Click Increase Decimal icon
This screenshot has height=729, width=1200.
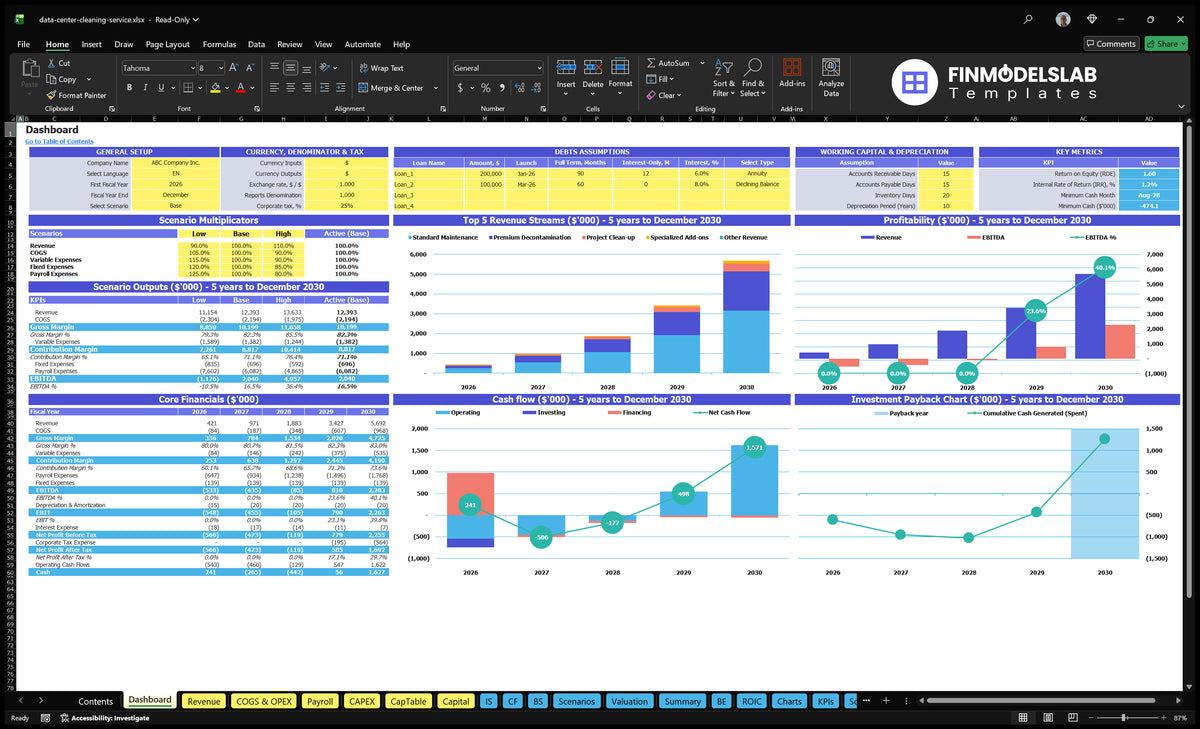click(519, 88)
